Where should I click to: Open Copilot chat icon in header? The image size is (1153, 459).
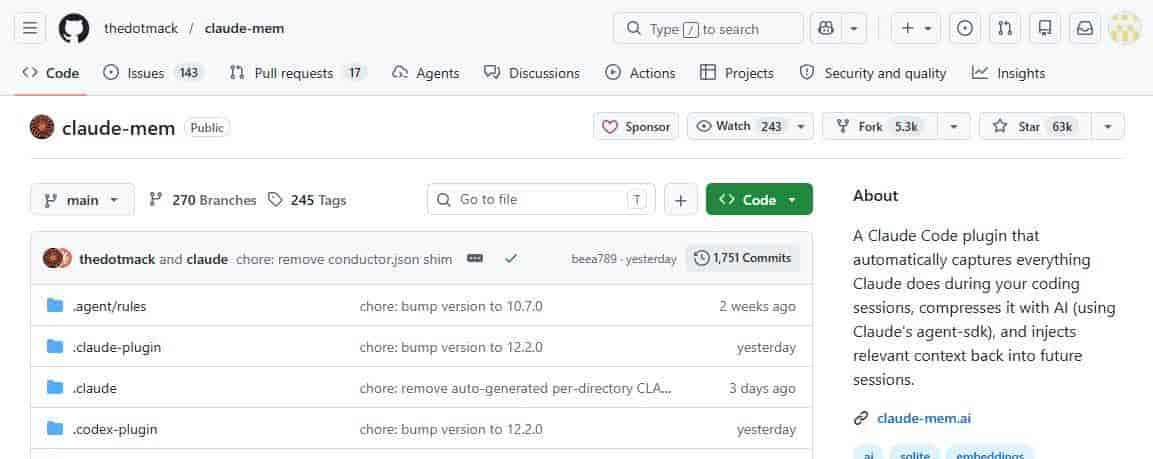coord(825,28)
